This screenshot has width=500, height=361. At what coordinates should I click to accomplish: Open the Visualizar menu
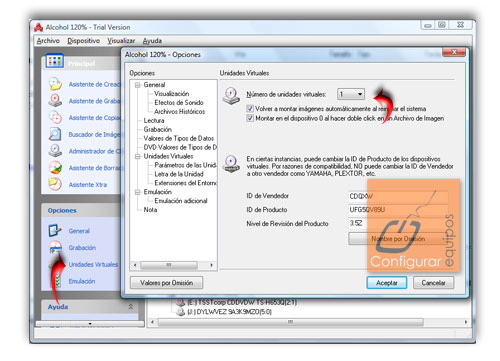click(121, 41)
